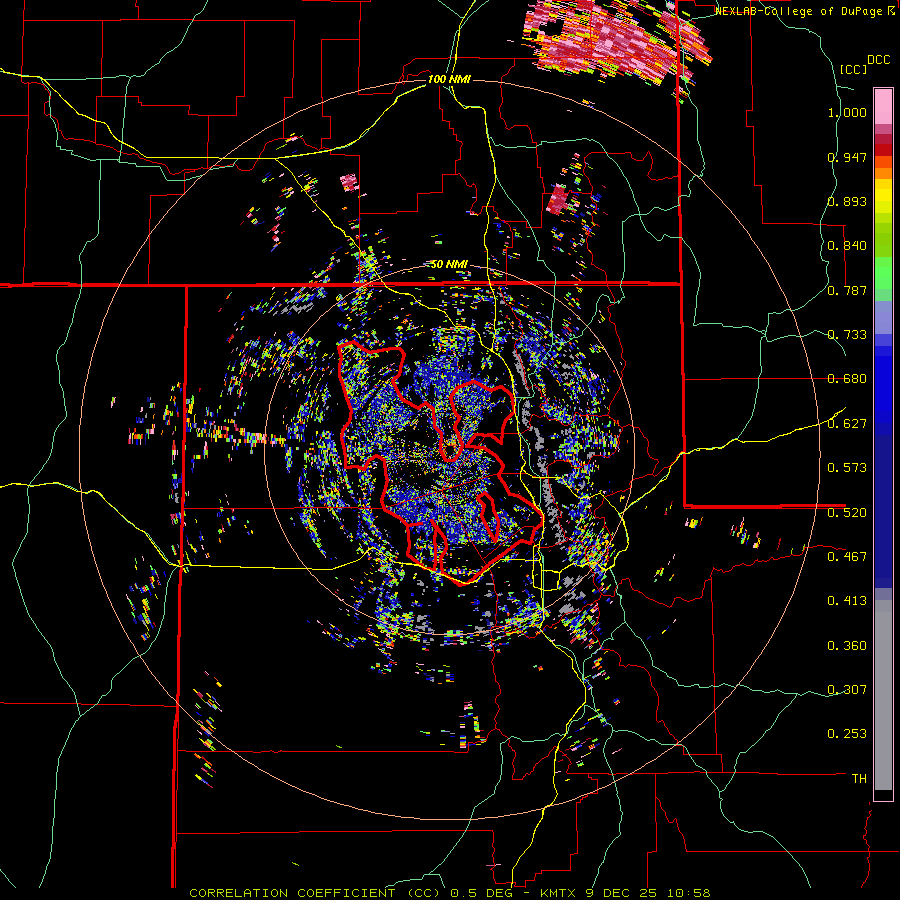This screenshot has width=900, height=900.
Task: Select the 0.840 scale value
Action: pos(847,246)
